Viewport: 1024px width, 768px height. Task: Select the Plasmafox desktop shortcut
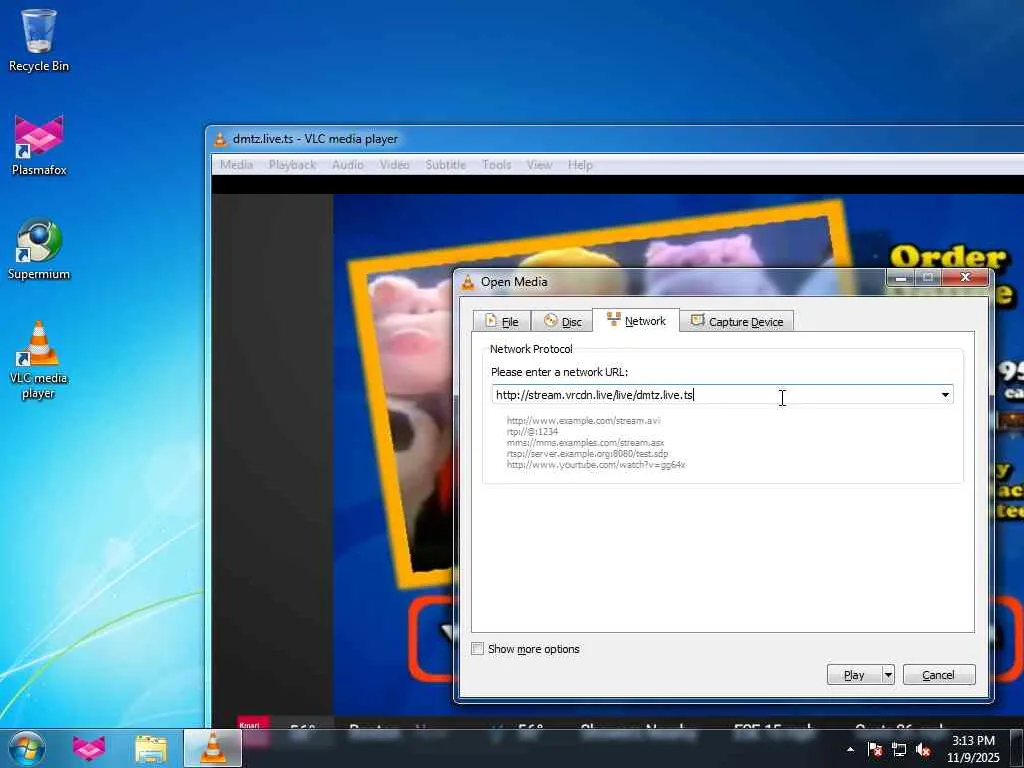39,145
